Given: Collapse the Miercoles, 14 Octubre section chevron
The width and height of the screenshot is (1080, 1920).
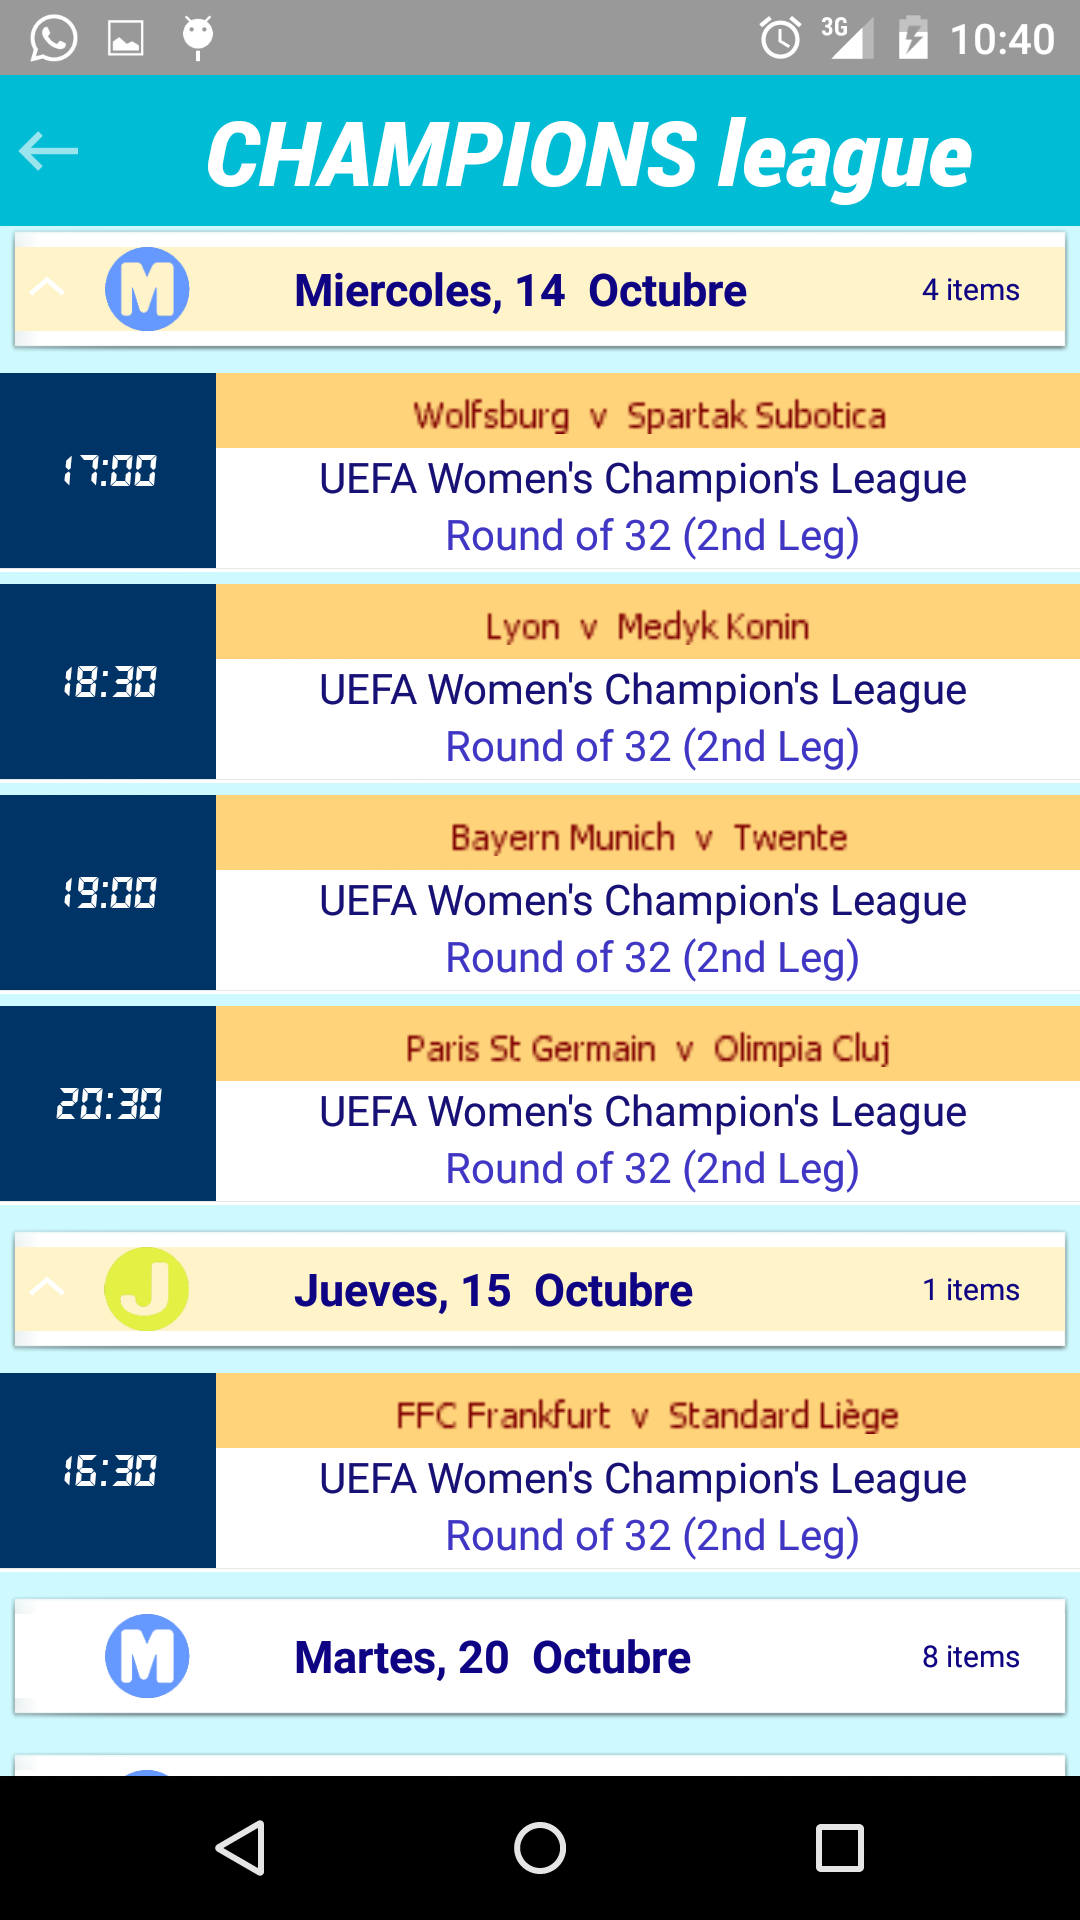Looking at the screenshot, I should (x=47, y=289).
